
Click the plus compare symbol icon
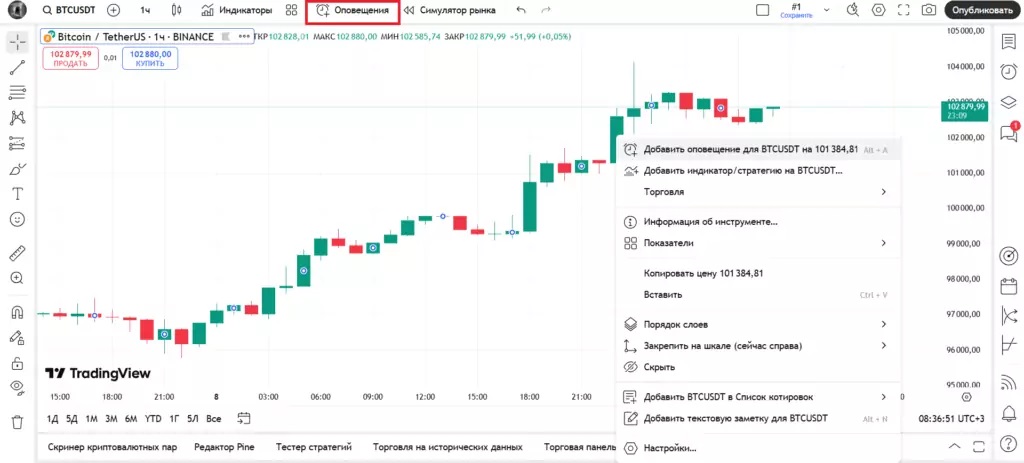click(114, 10)
